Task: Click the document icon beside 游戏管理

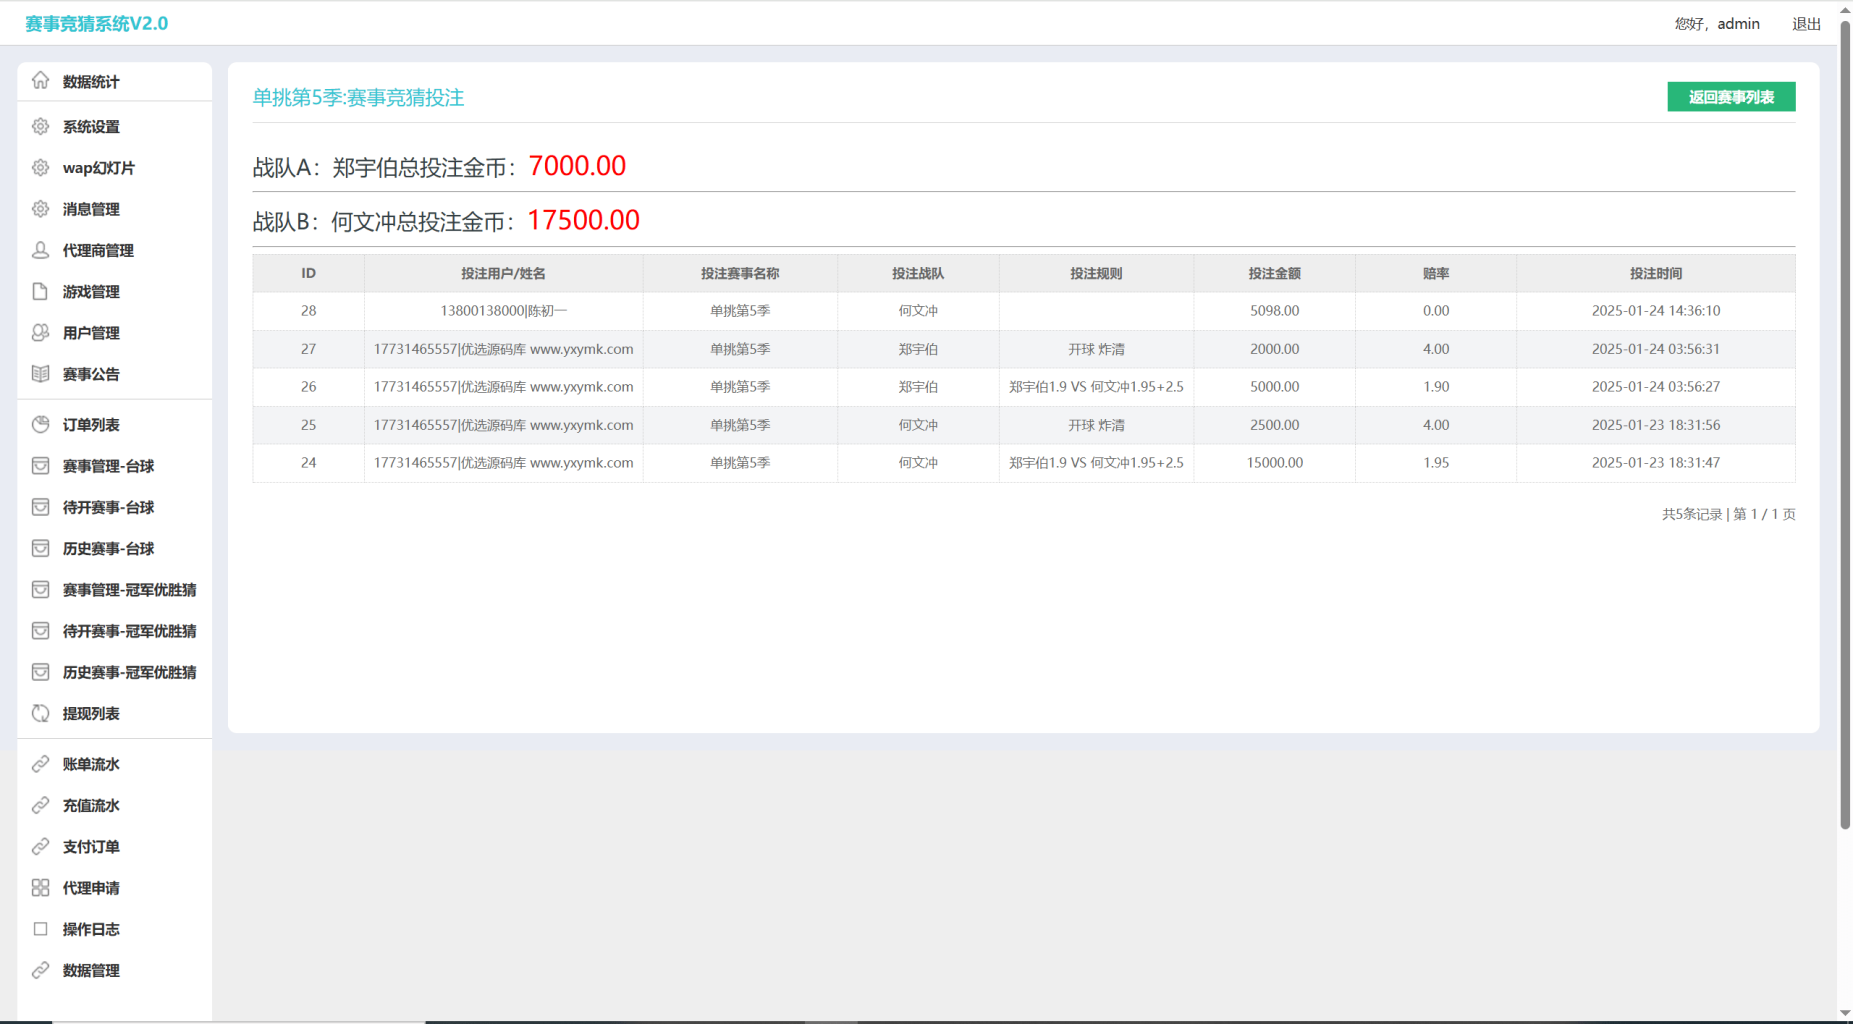Action: (40, 291)
